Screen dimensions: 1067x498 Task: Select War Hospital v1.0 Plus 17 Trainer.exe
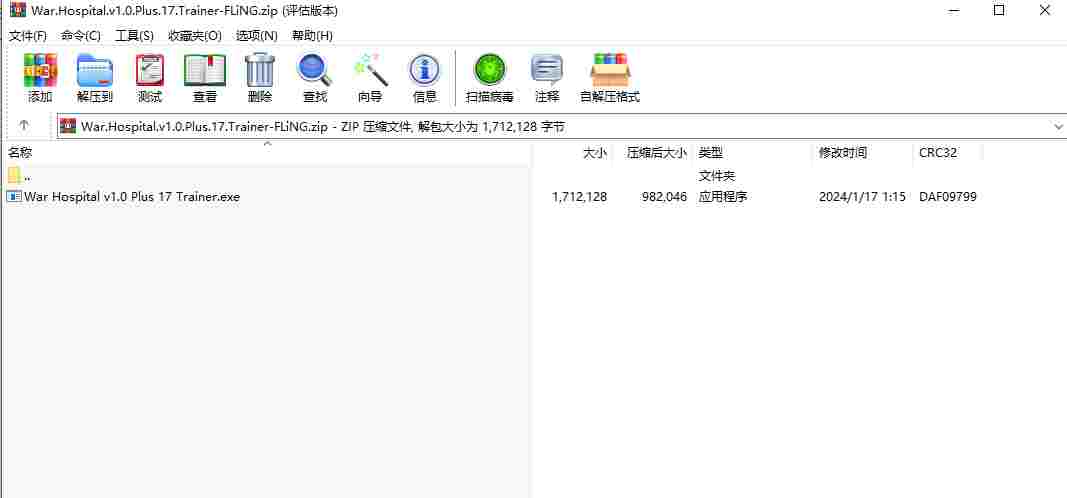point(132,197)
